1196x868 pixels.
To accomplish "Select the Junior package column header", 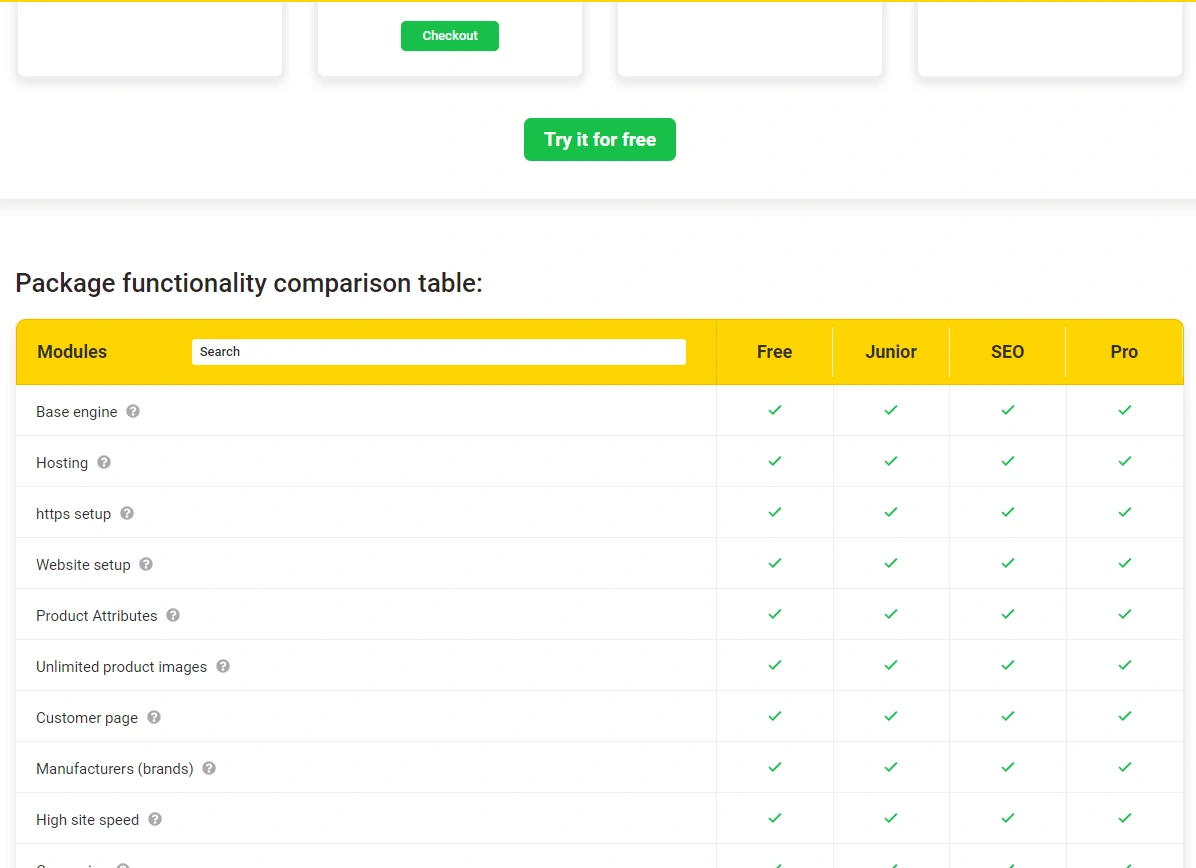I will click(891, 352).
